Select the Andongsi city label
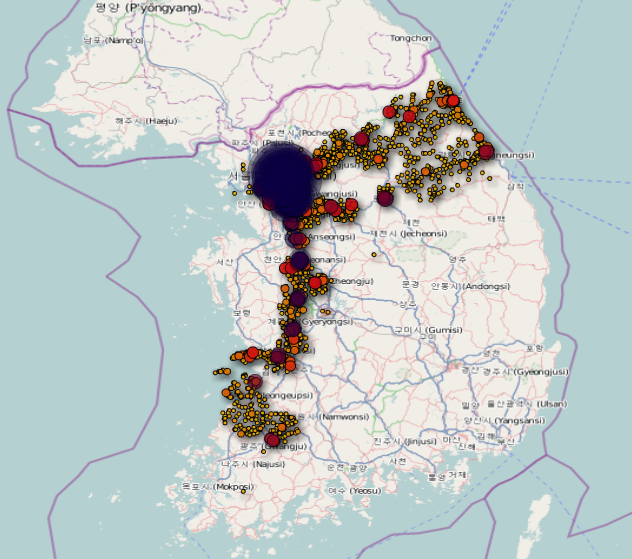Image resolution: width=632 pixels, height=559 pixels. click(x=470, y=286)
